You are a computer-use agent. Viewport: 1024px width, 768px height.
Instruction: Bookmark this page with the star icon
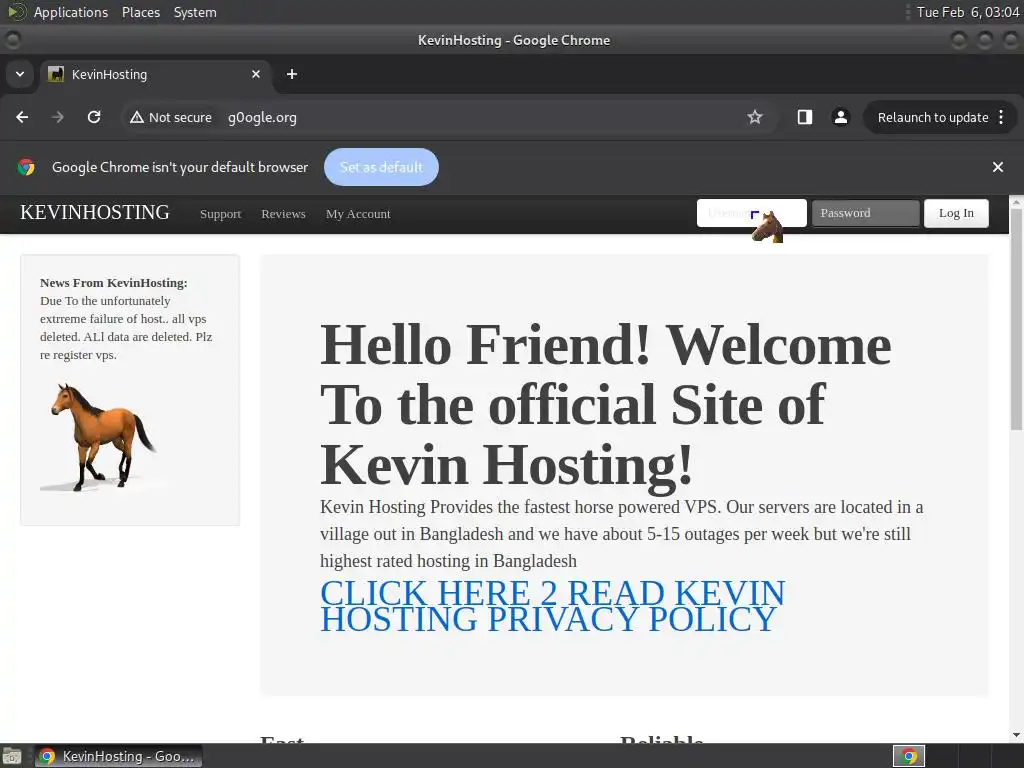[x=755, y=117]
